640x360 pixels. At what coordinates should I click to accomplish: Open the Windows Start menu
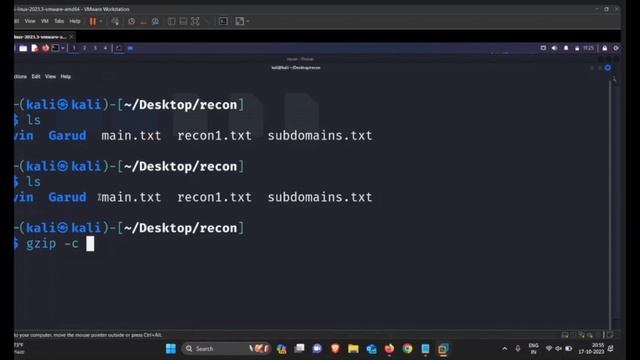pos(171,349)
